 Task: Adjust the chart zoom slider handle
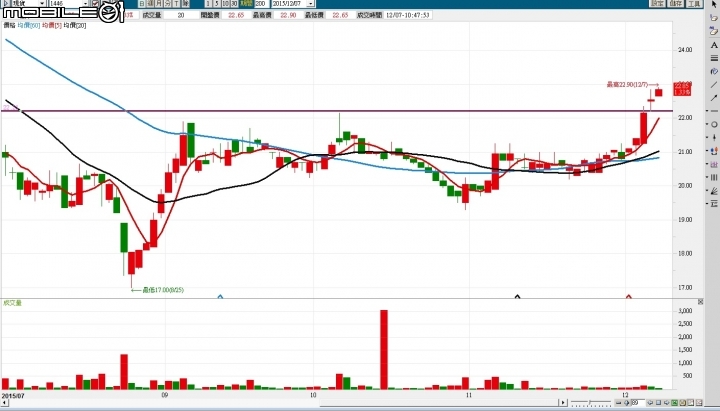[590, 403]
